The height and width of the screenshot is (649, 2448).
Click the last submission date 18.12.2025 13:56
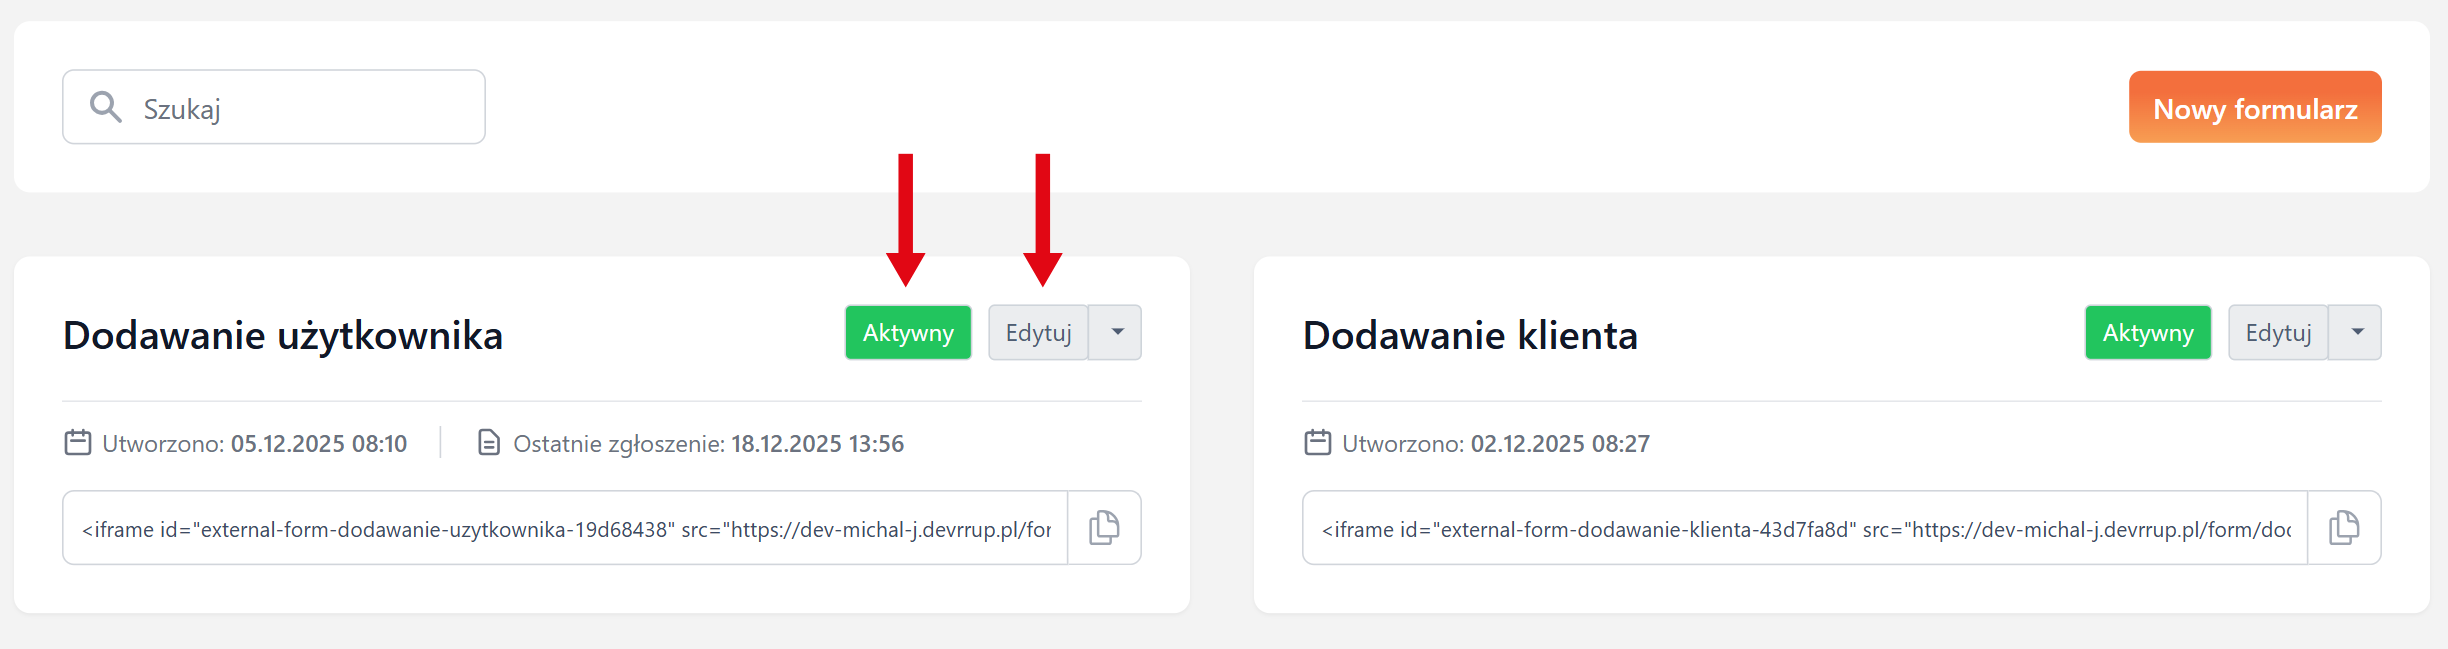tap(817, 444)
